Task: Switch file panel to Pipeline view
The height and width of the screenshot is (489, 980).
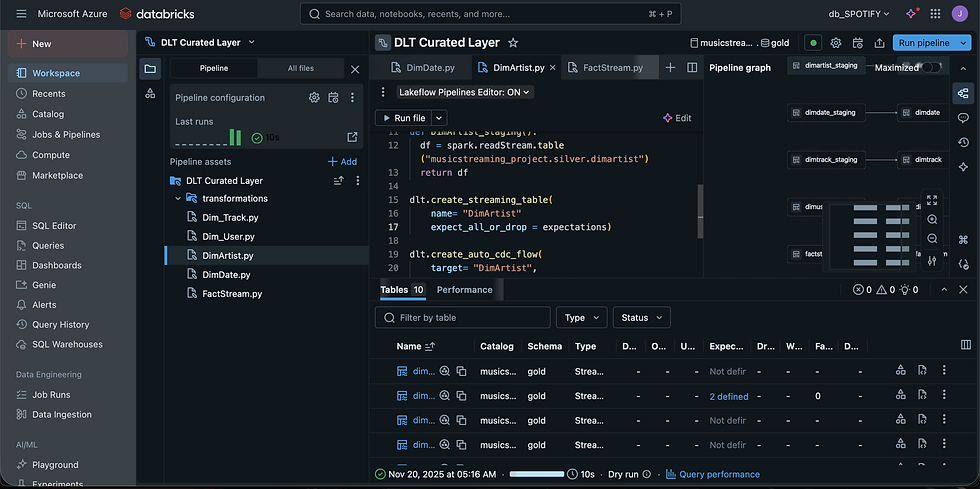Action: 214,68
